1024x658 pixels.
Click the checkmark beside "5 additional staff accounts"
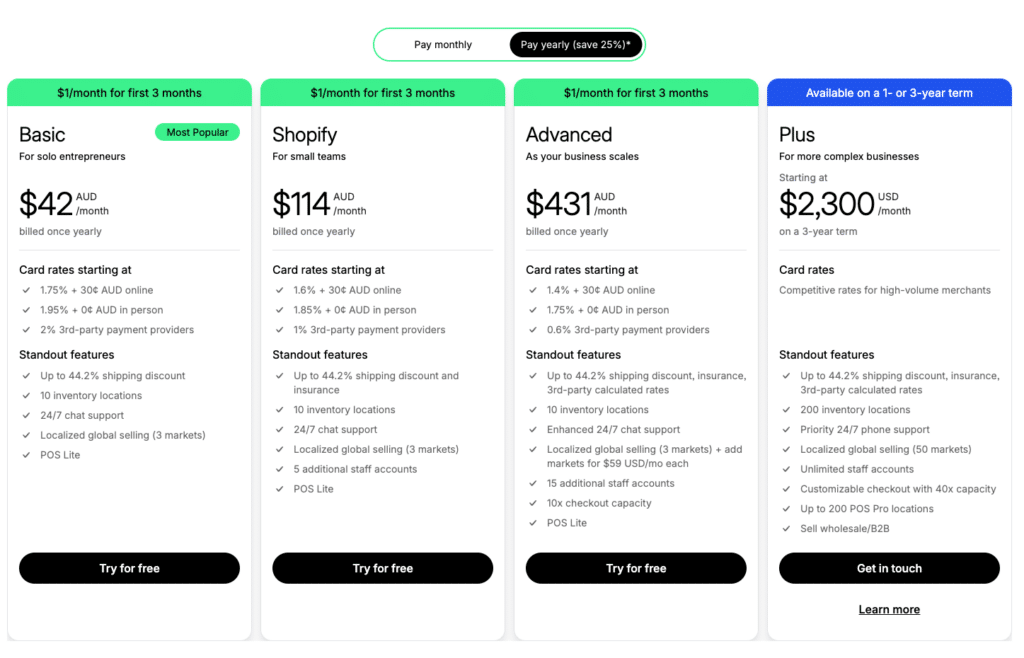(278, 468)
